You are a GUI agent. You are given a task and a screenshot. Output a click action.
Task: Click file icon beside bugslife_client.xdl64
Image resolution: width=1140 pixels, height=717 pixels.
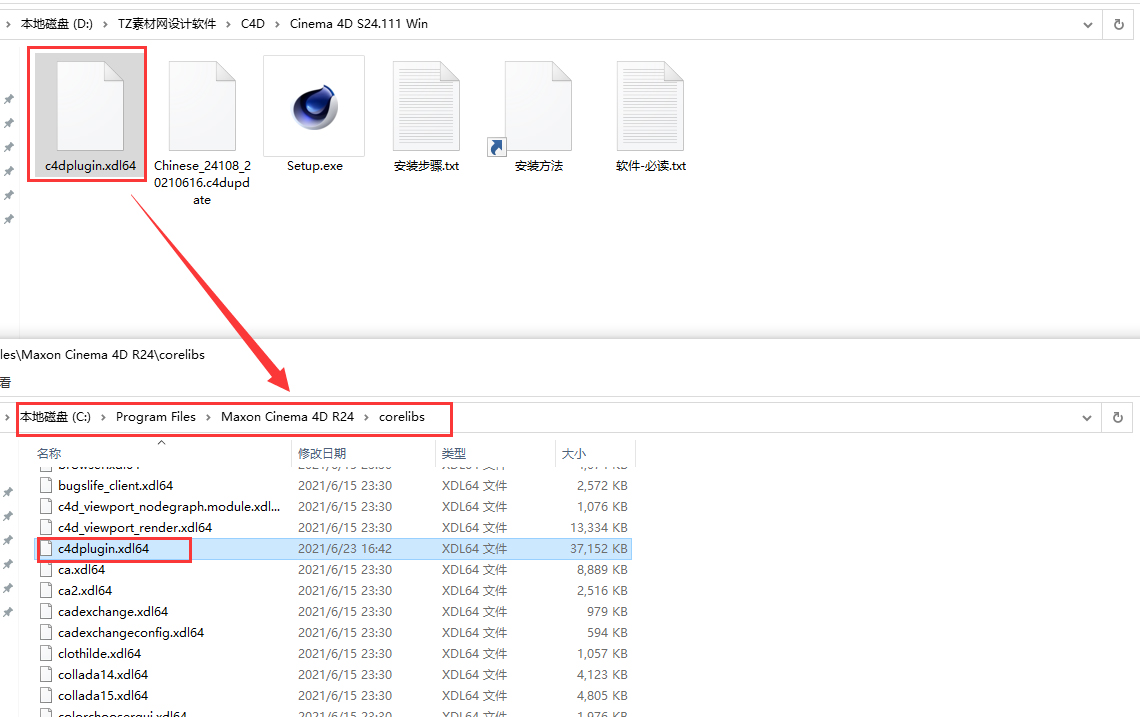pyautogui.click(x=47, y=485)
